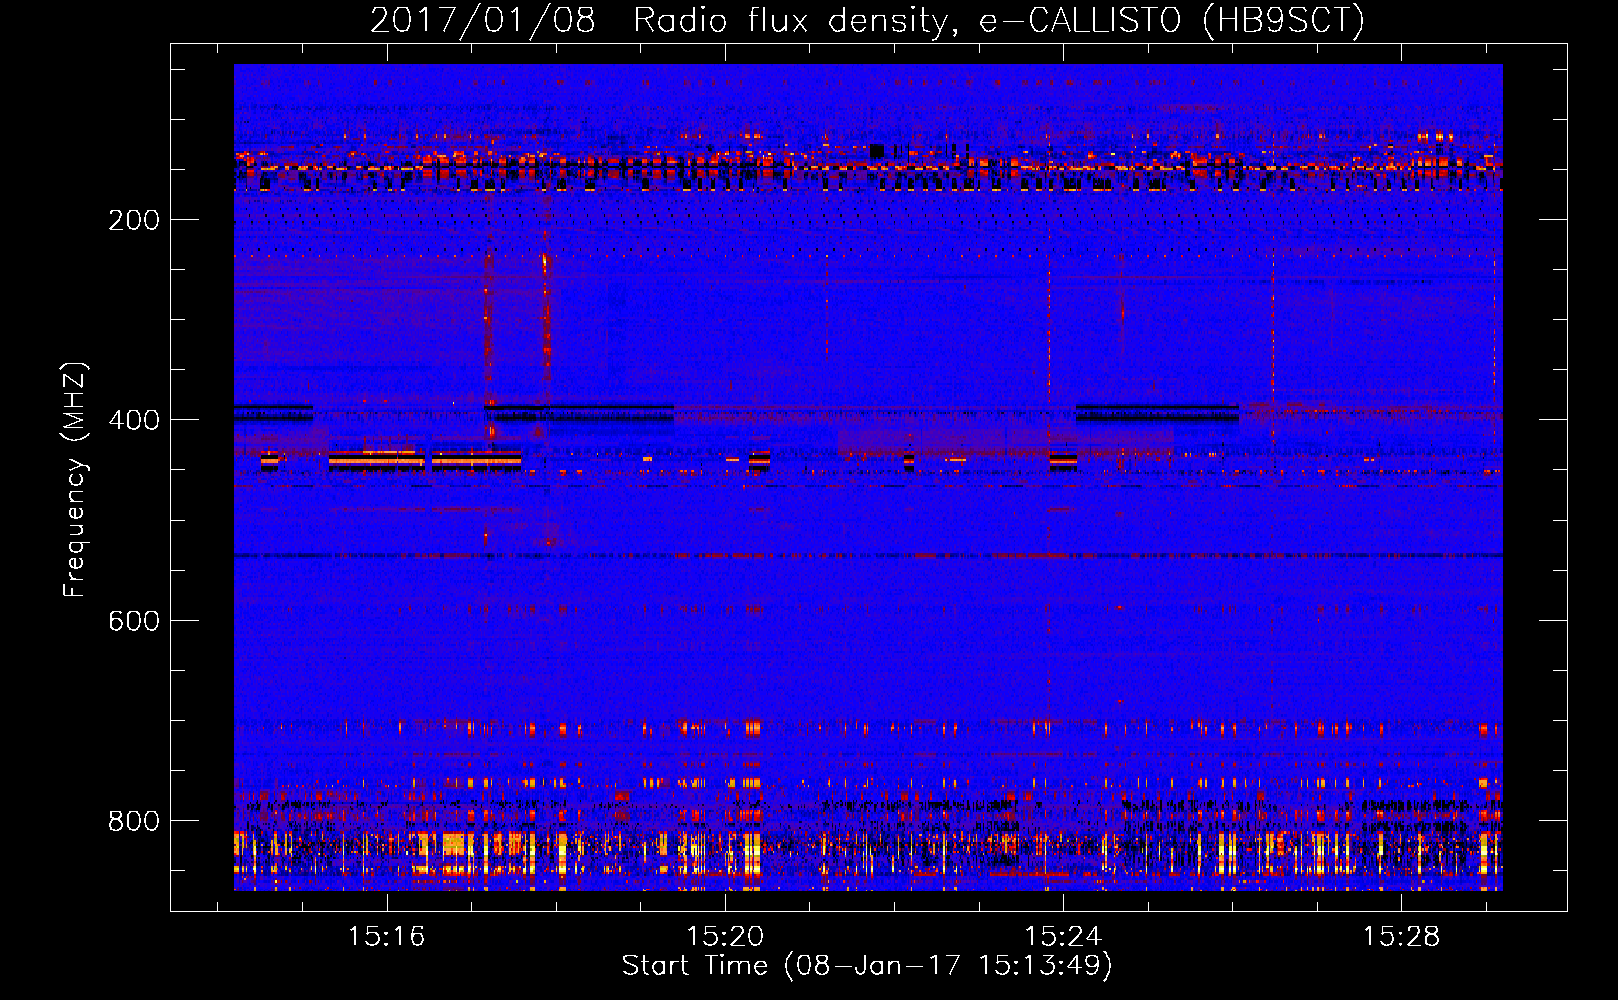Click the plot title 'Radio flux density, e-CALLISTO (HB9SCT)'
The height and width of the screenshot is (1000, 1618).
pyautogui.click(x=999, y=20)
